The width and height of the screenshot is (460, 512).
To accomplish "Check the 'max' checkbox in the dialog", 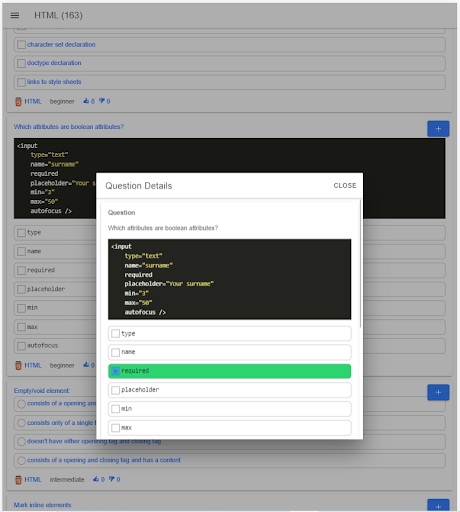I will [x=115, y=428].
